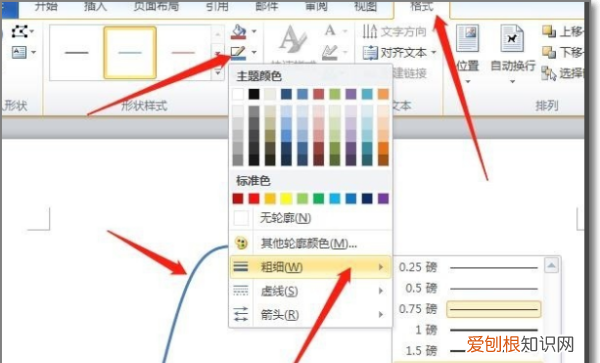The height and width of the screenshot is (363, 600).
Task: Switch to the 格式 ribbon tab
Action: pos(422,6)
